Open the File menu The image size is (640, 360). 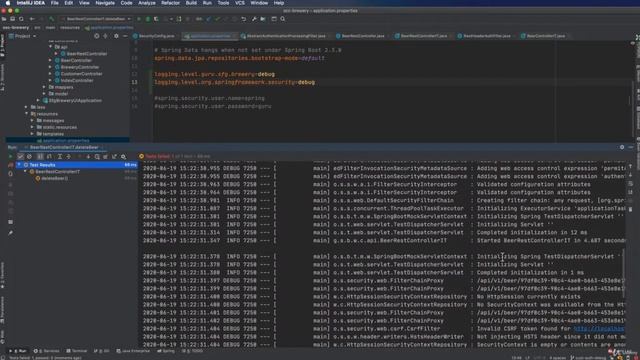pyautogui.click(x=54, y=3)
